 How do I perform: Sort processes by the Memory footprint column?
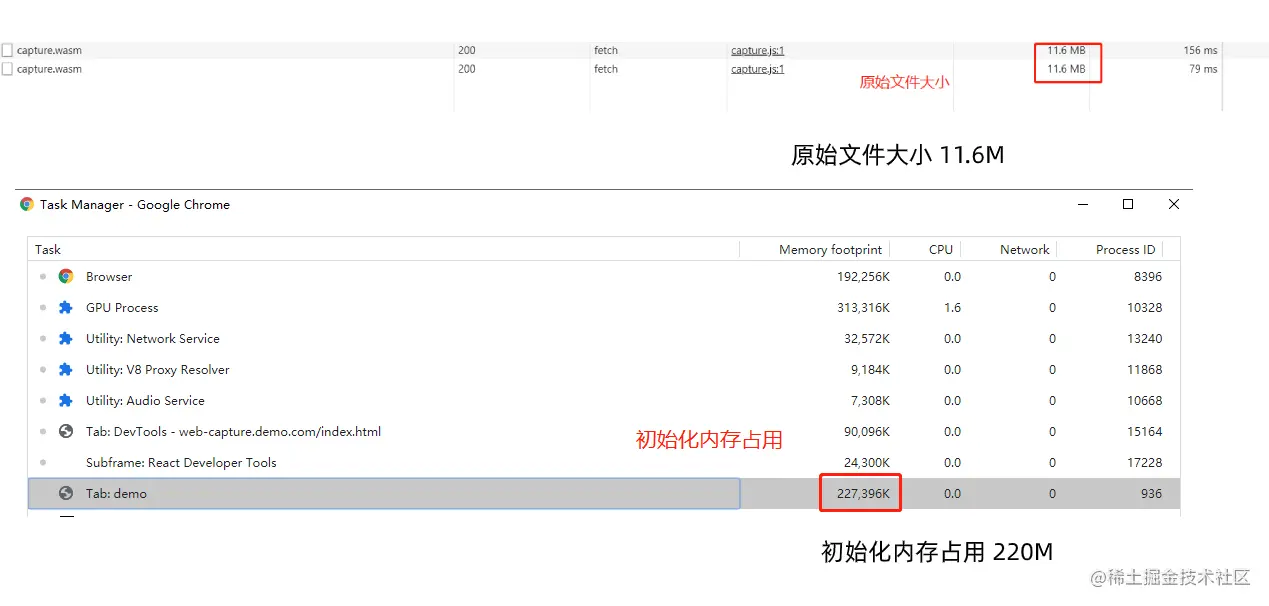[x=830, y=250]
